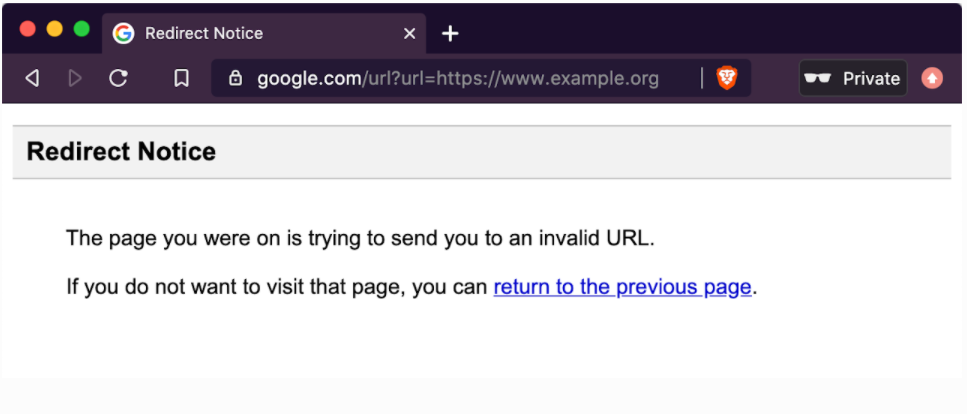Image resolution: width=967 pixels, height=414 pixels.
Task: Open the Brave Shields lion icon
Action: [x=727, y=78]
